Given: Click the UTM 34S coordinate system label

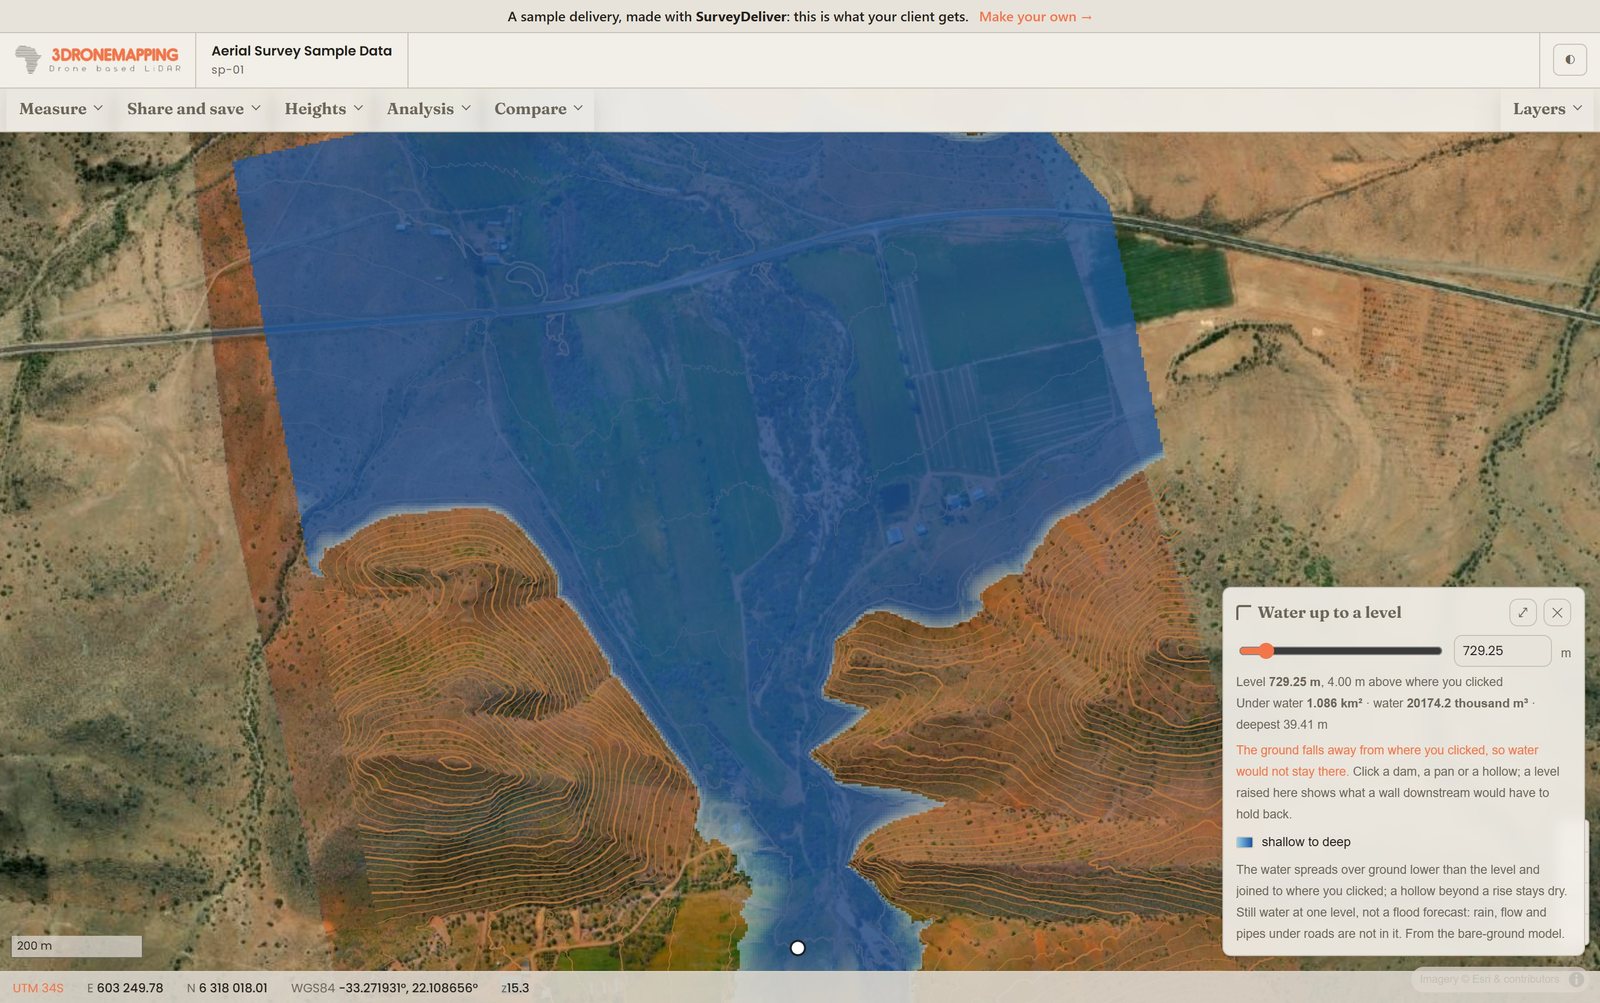Looking at the screenshot, I should pyautogui.click(x=38, y=988).
